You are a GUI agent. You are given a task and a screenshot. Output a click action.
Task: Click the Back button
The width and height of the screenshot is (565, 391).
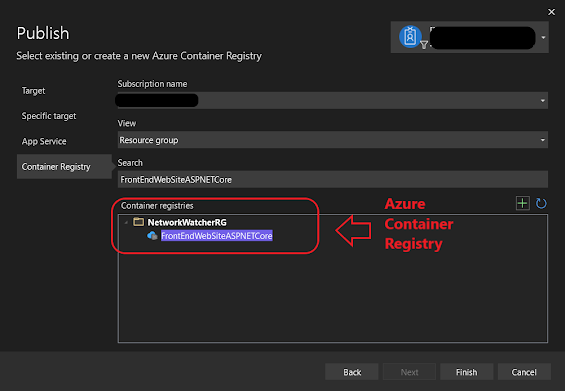(352, 372)
